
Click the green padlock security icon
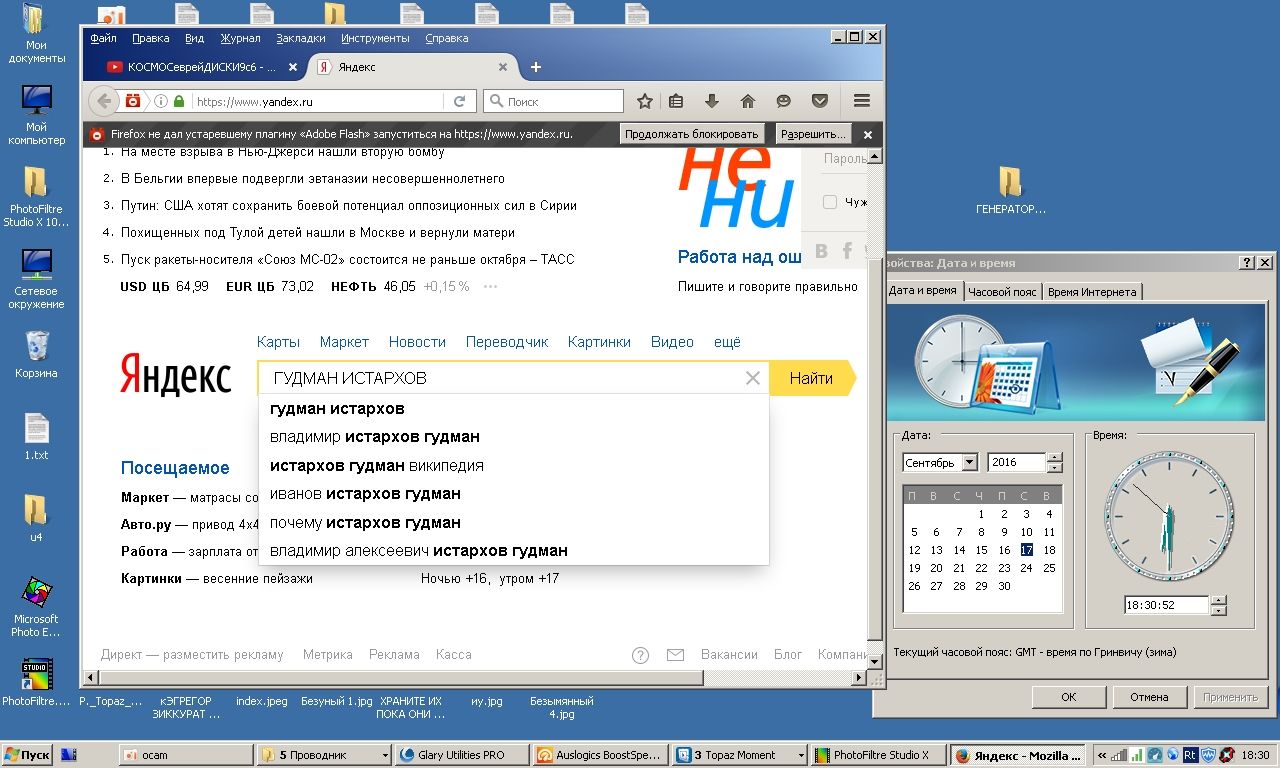point(179,101)
